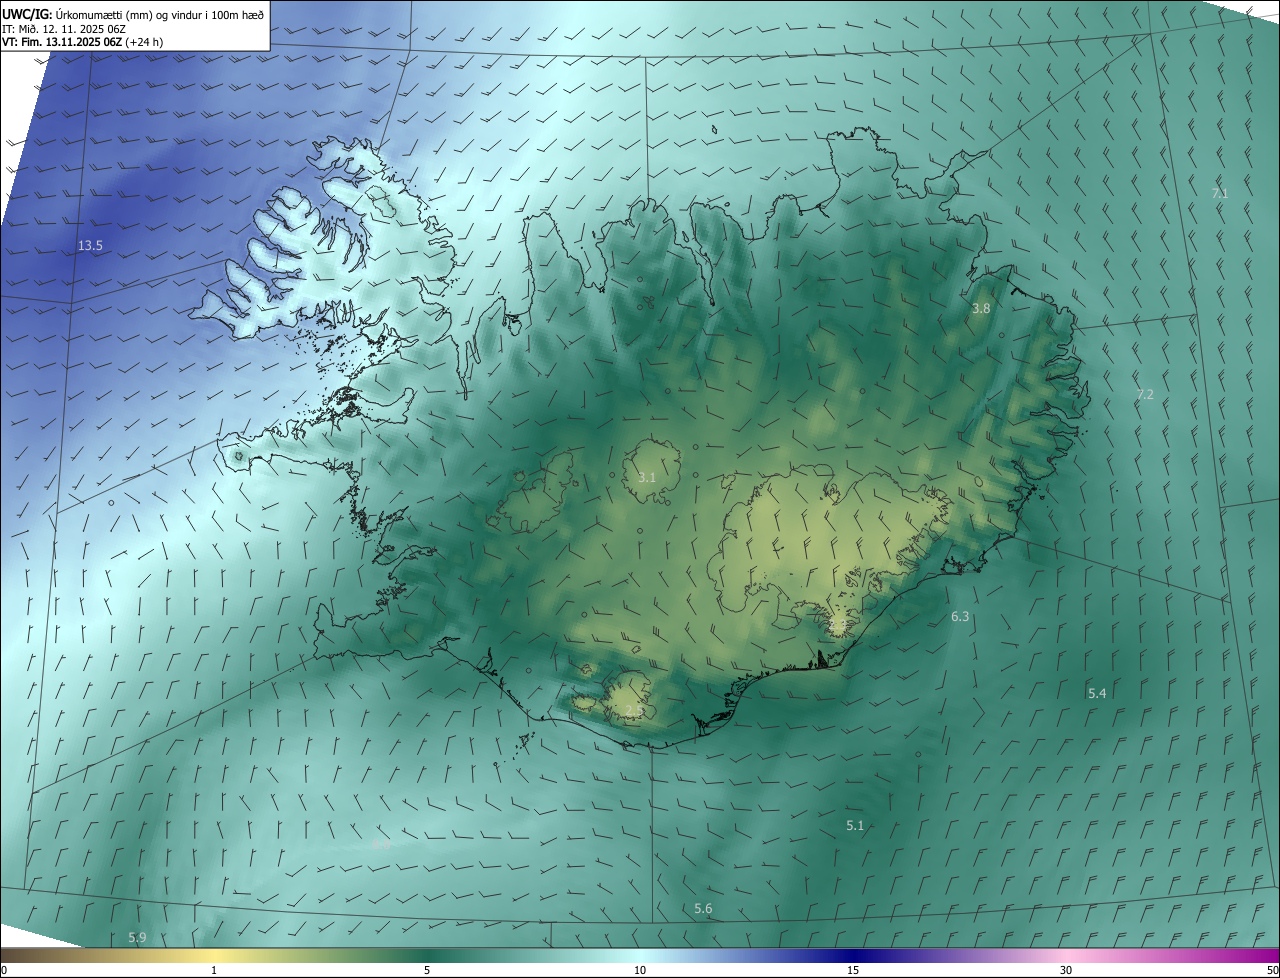1280x978 pixels.
Task: Click the 50 tick label on the colorbar
Action: click(1272, 971)
